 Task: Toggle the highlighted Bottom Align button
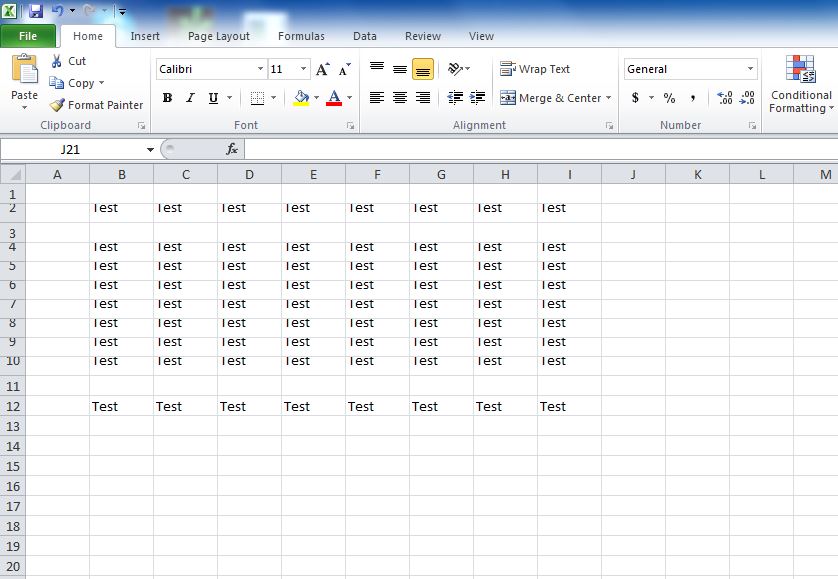(423, 69)
